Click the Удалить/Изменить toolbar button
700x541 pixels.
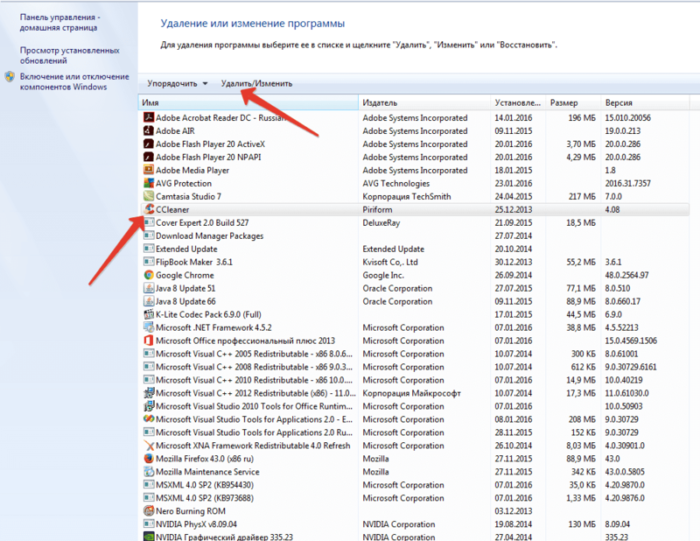click(257, 83)
